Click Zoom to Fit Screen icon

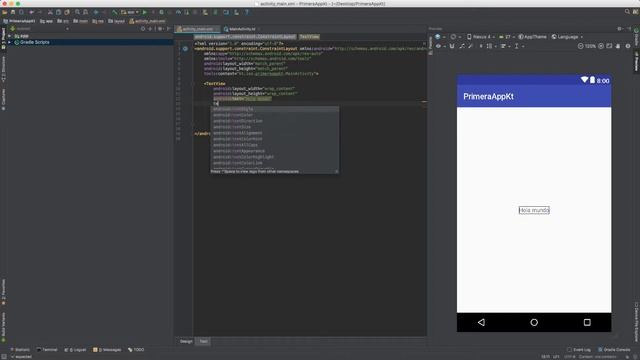609,46
